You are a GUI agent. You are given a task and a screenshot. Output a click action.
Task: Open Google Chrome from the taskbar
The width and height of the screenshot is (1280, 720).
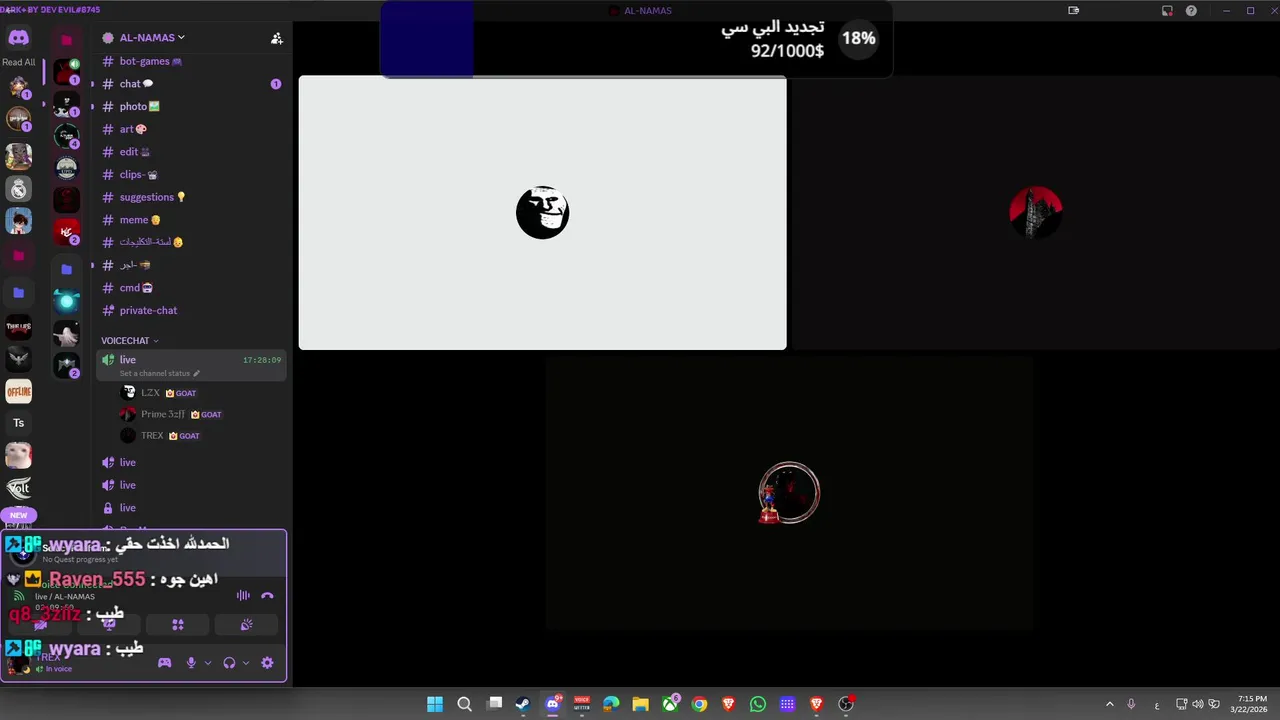[x=699, y=704]
